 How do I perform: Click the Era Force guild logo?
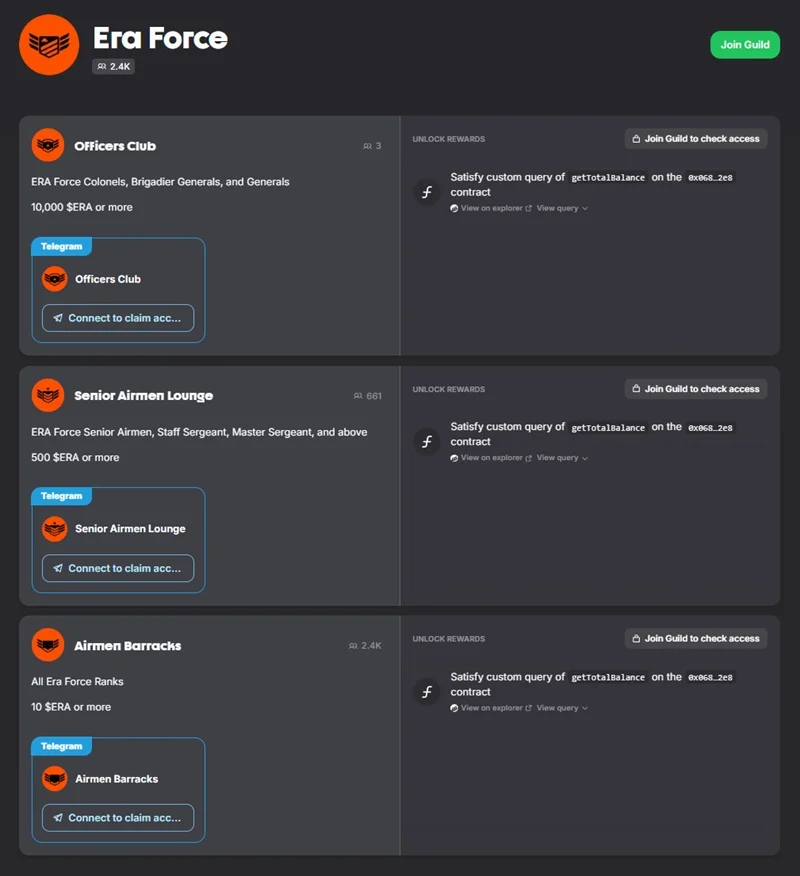pyautogui.click(x=49, y=45)
